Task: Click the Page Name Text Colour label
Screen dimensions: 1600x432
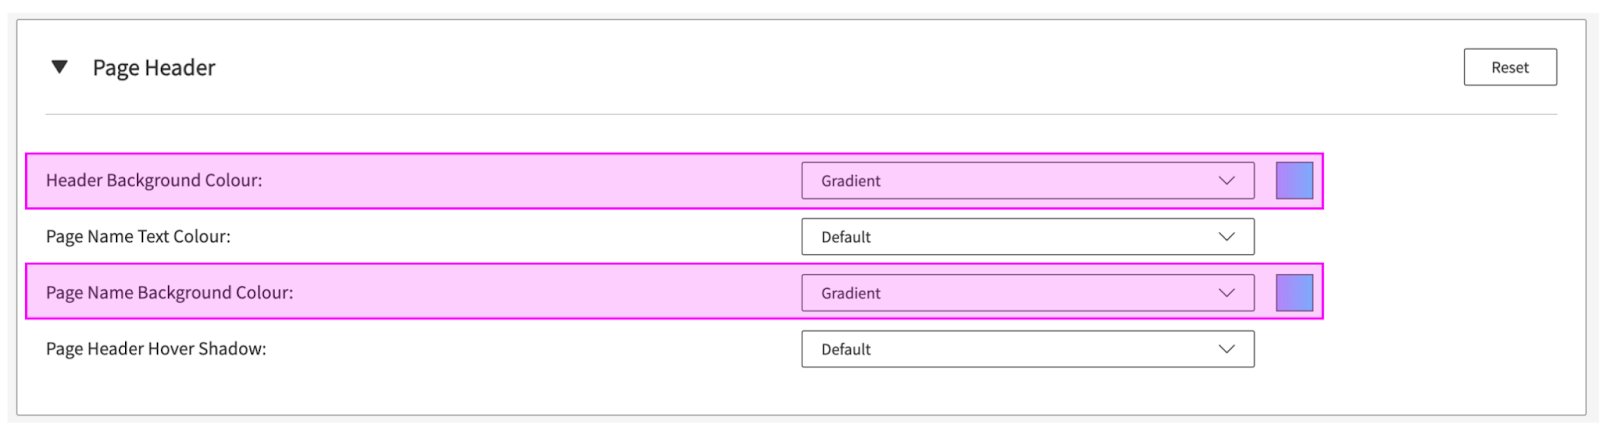Action: [138, 237]
